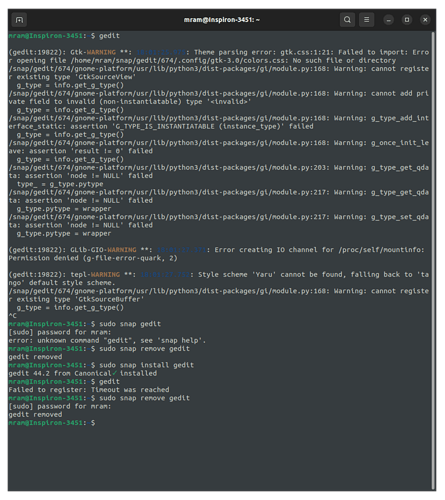The width and height of the screenshot is (445, 500).
Task: Click the title text mram@inspiron-3451: ~
Action: [x=222, y=20]
